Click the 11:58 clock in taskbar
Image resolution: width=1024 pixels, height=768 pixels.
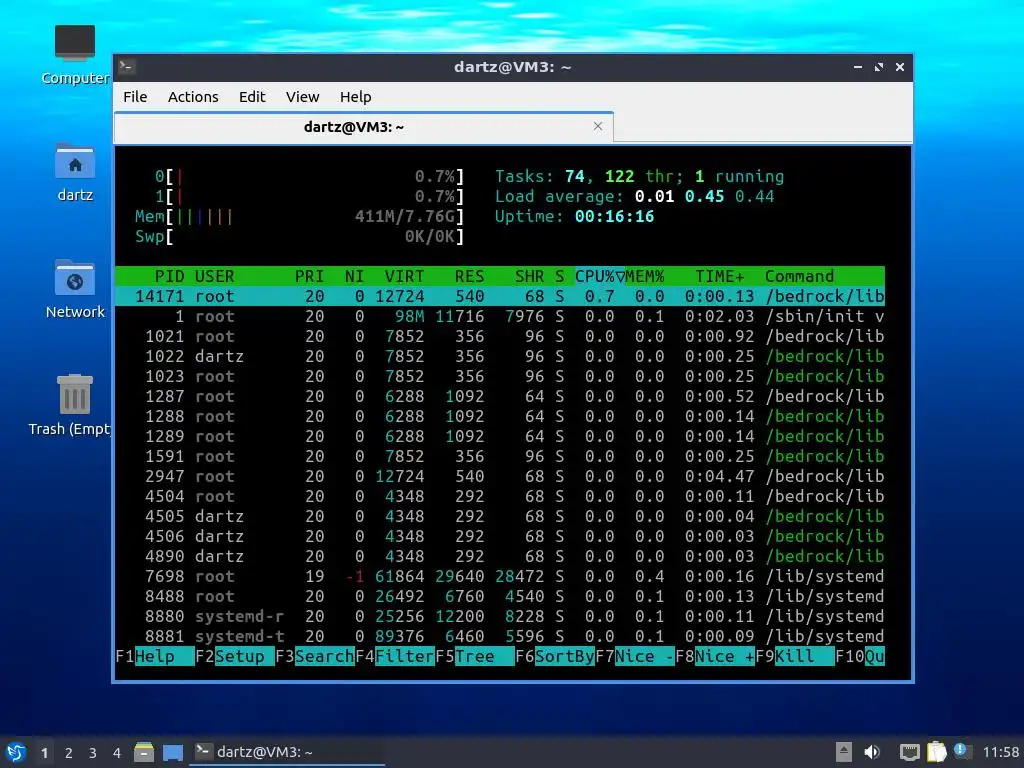pyautogui.click(x=1000, y=752)
